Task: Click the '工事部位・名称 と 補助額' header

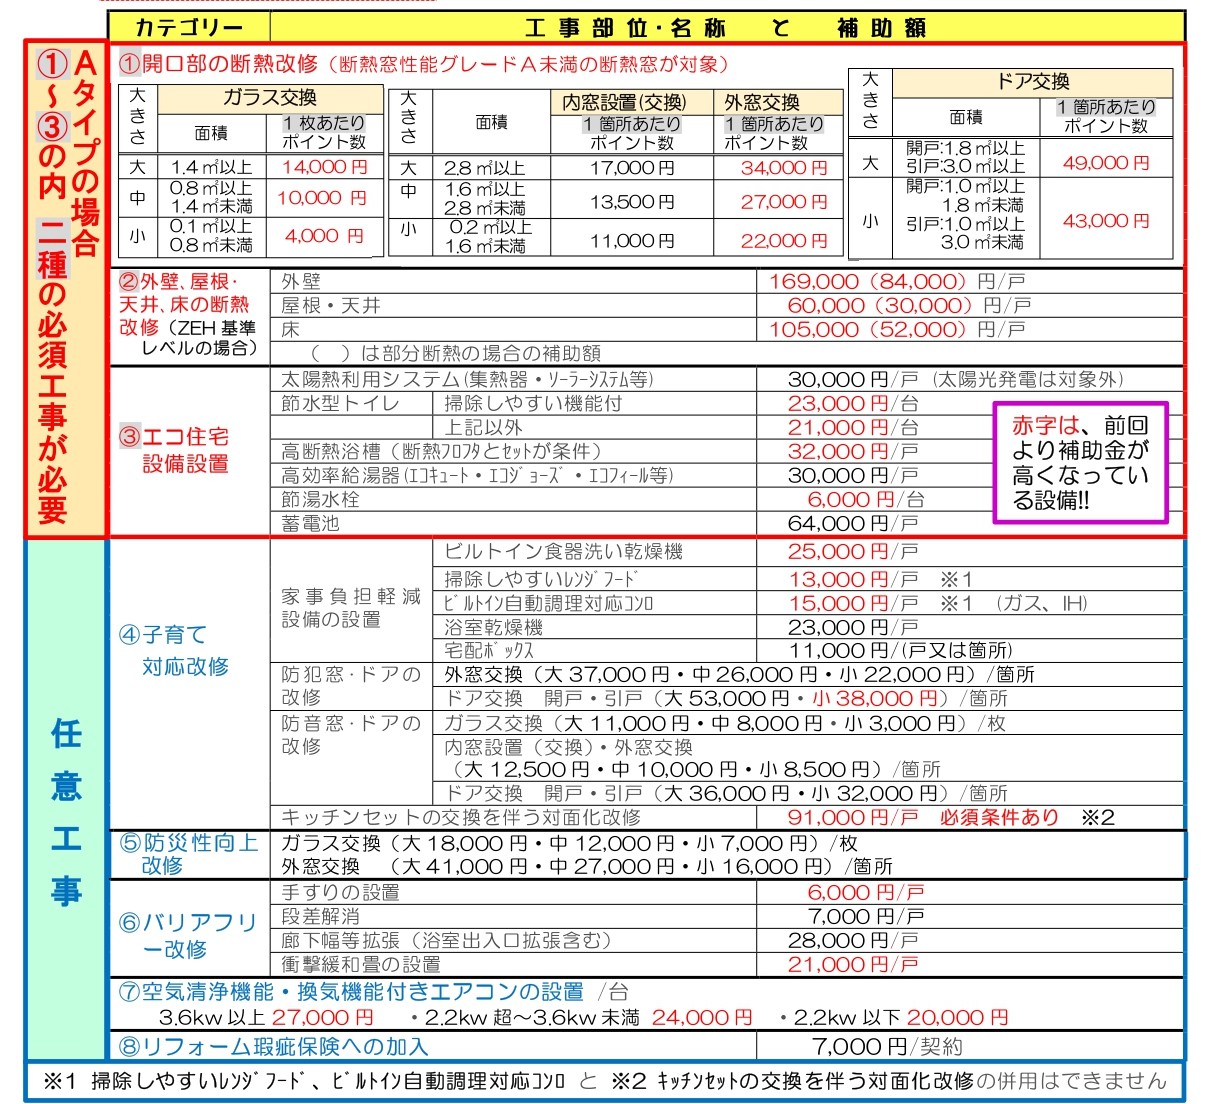Action: [x=727, y=27]
